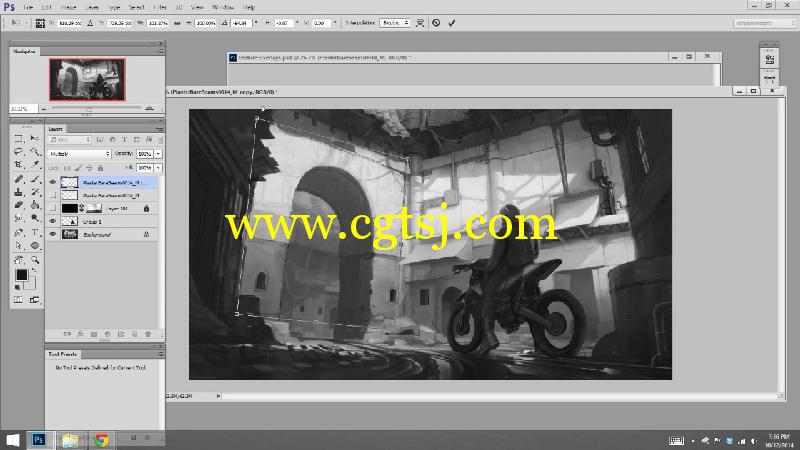Toggle lock layer position

89,168
